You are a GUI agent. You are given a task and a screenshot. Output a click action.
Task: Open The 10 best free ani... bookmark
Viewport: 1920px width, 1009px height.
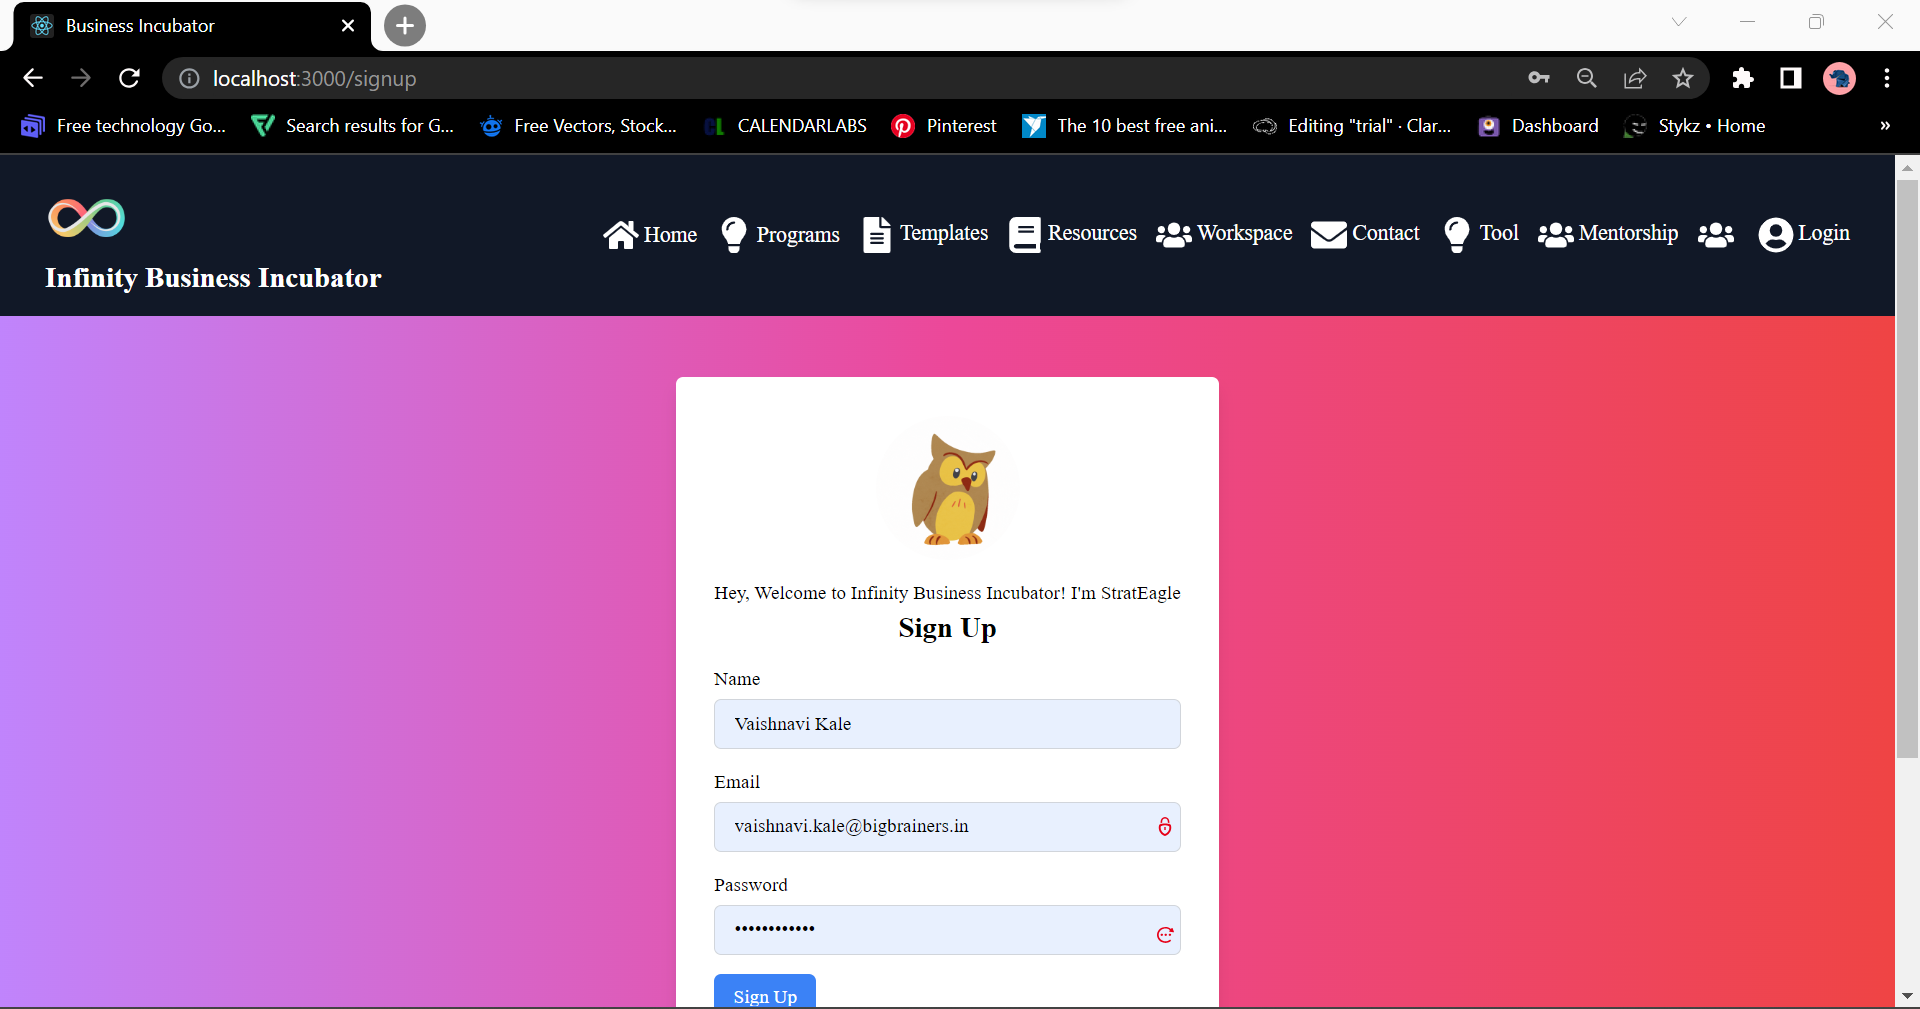(x=1125, y=126)
